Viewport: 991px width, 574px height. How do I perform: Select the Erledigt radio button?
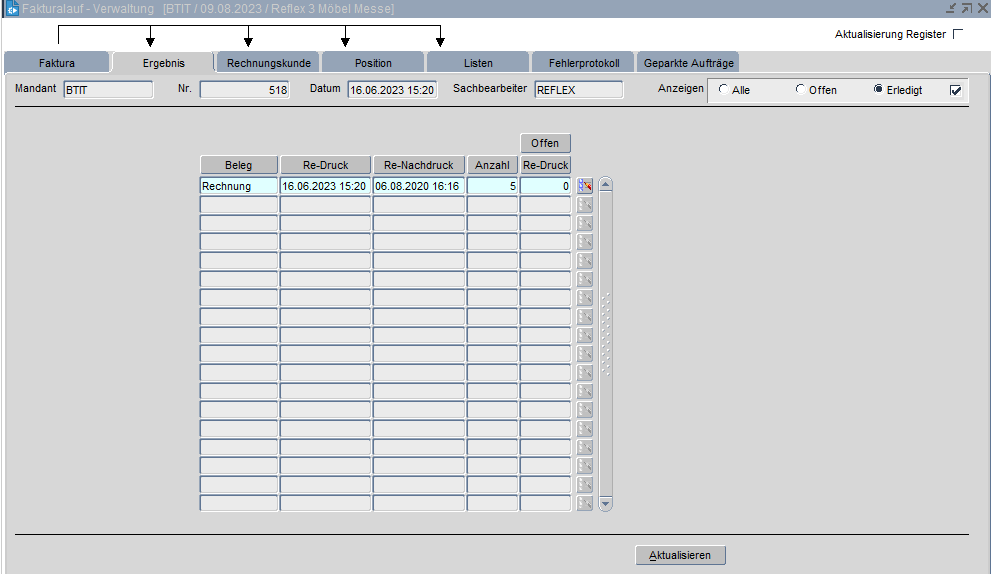click(878, 90)
